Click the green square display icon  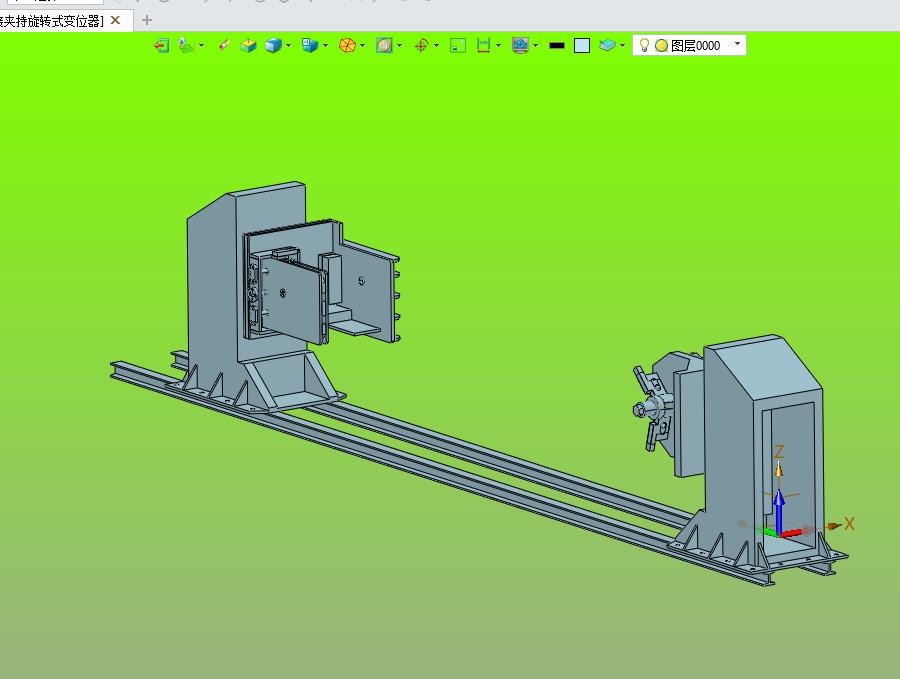(x=458, y=45)
